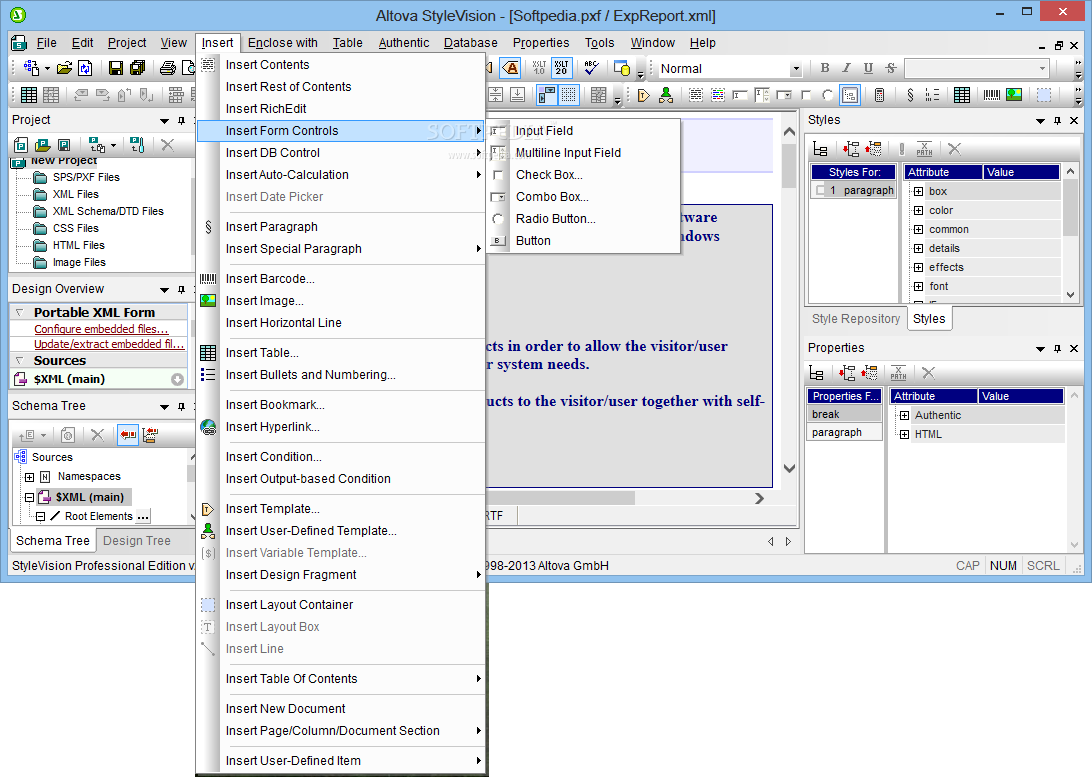
Task: Click the Underline formatting button
Action: [x=868, y=68]
